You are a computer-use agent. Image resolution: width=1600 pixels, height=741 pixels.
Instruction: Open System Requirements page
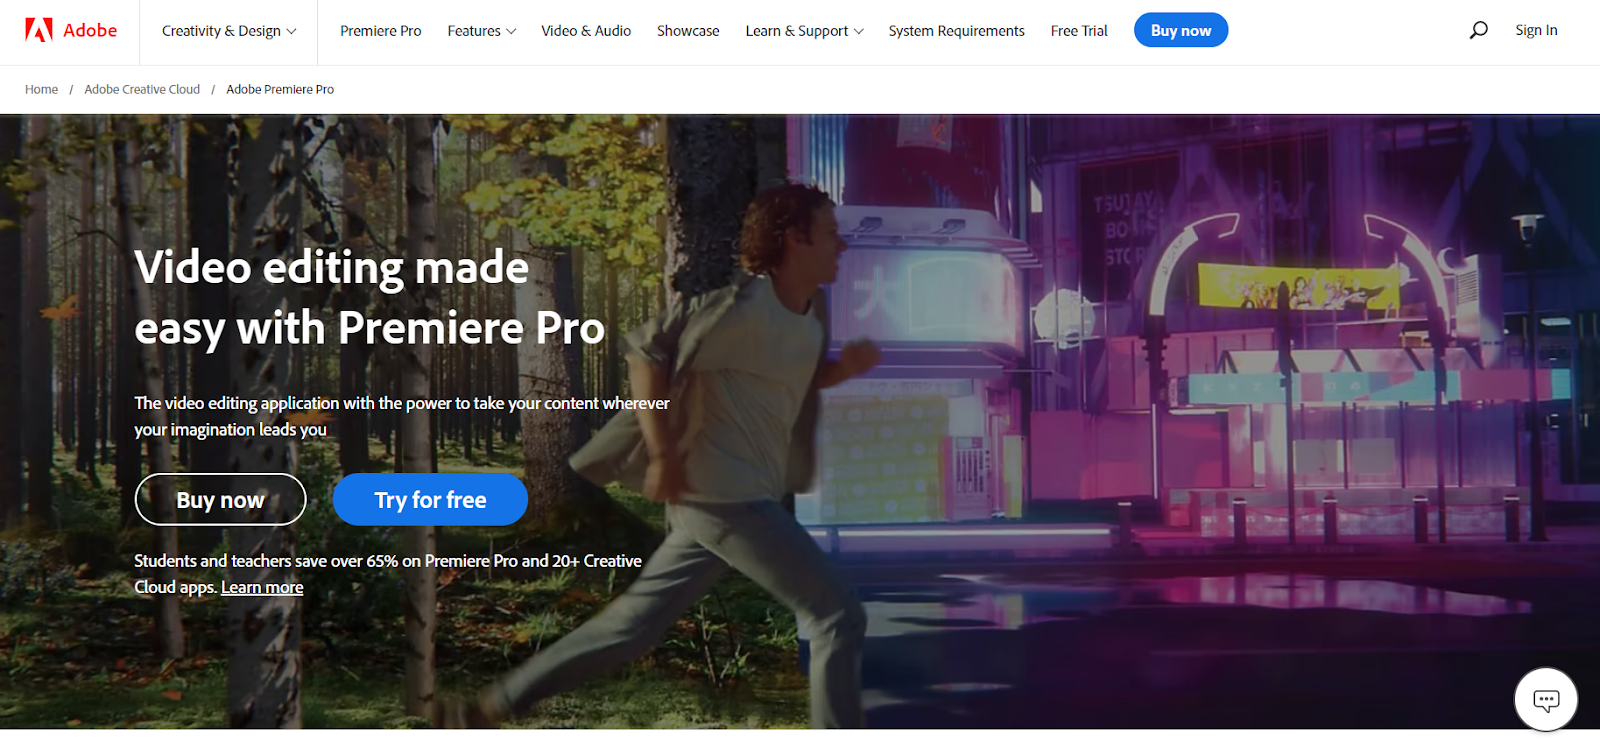click(x=956, y=31)
